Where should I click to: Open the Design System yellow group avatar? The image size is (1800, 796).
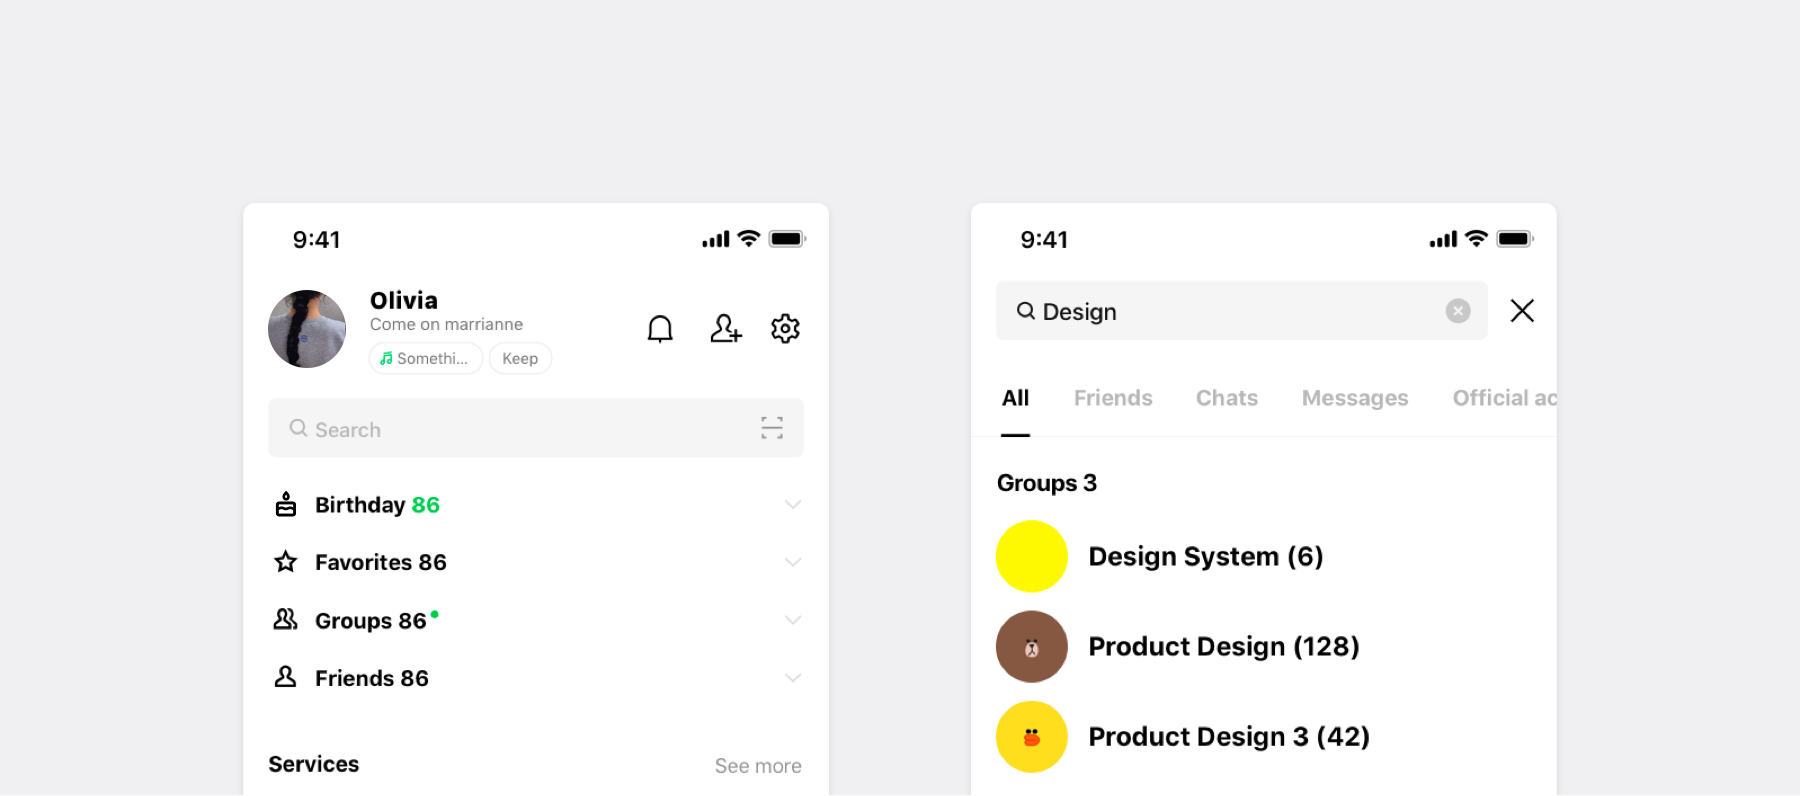(x=1031, y=556)
